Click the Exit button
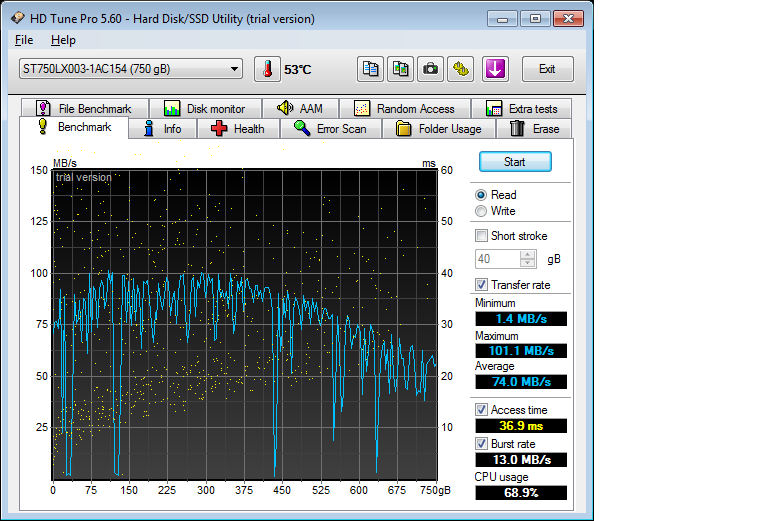The width and height of the screenshot is (768, 521). (x=547, y=69)
